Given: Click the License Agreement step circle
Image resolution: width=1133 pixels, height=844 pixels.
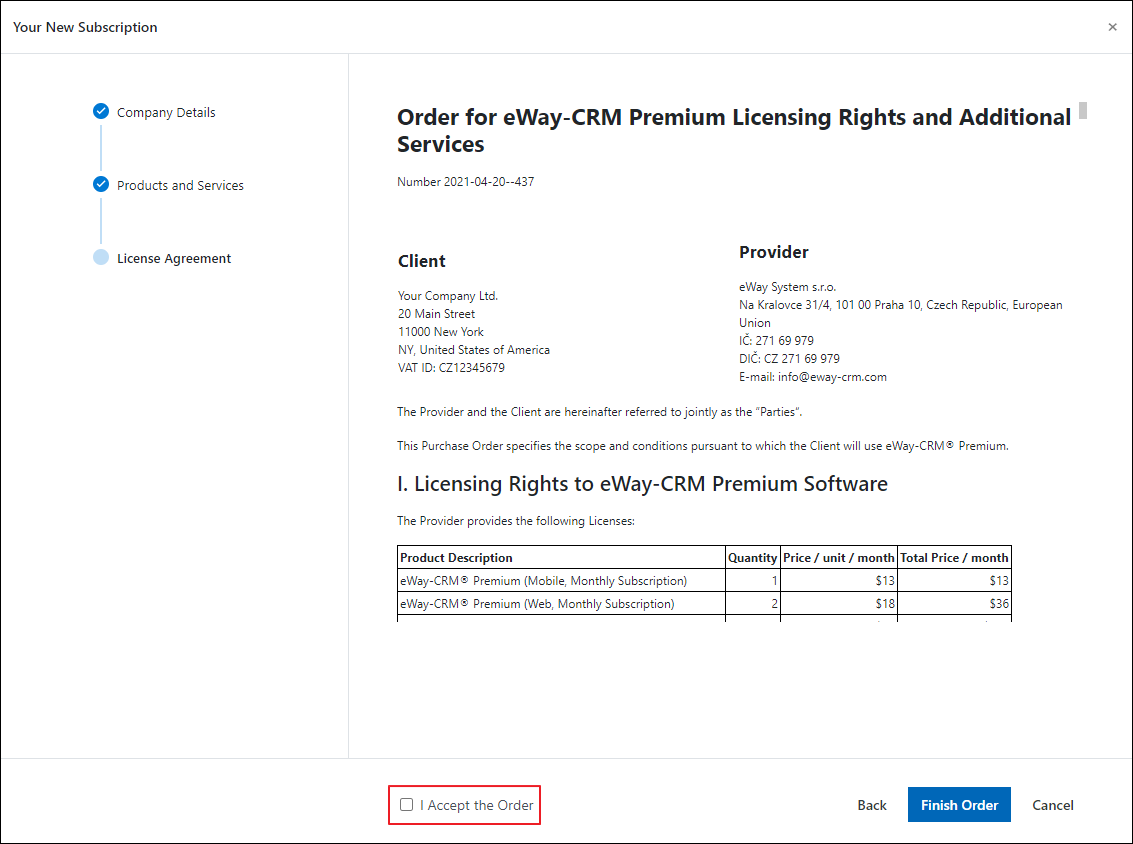Looking at the screenshot, I should [x=101, y=257].
